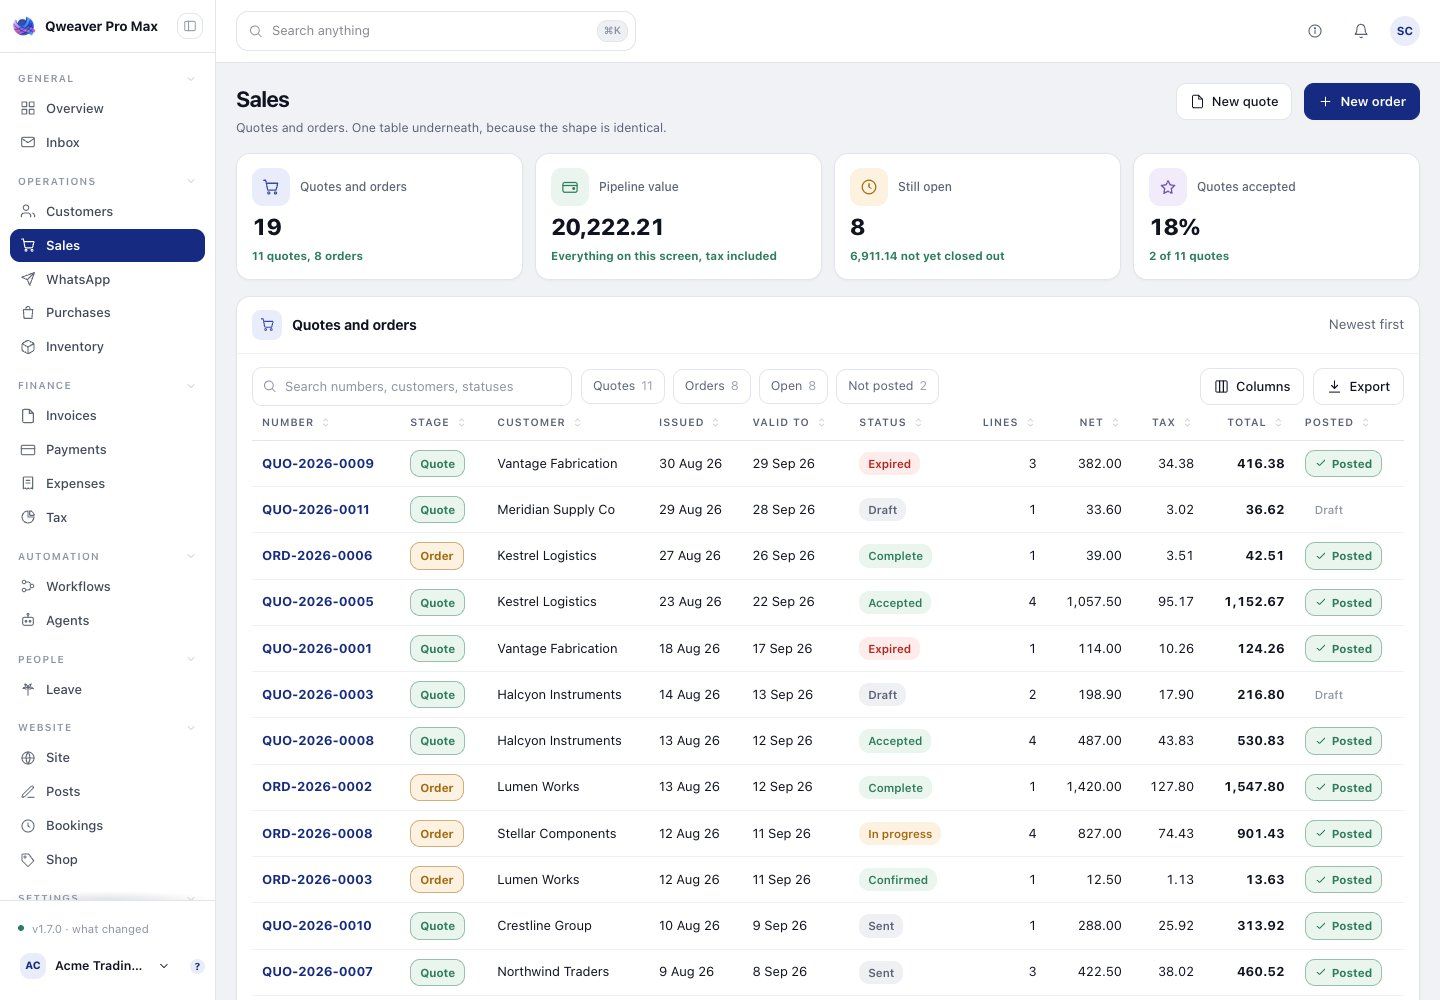Open the Agents robot icon

pos(28,620)
